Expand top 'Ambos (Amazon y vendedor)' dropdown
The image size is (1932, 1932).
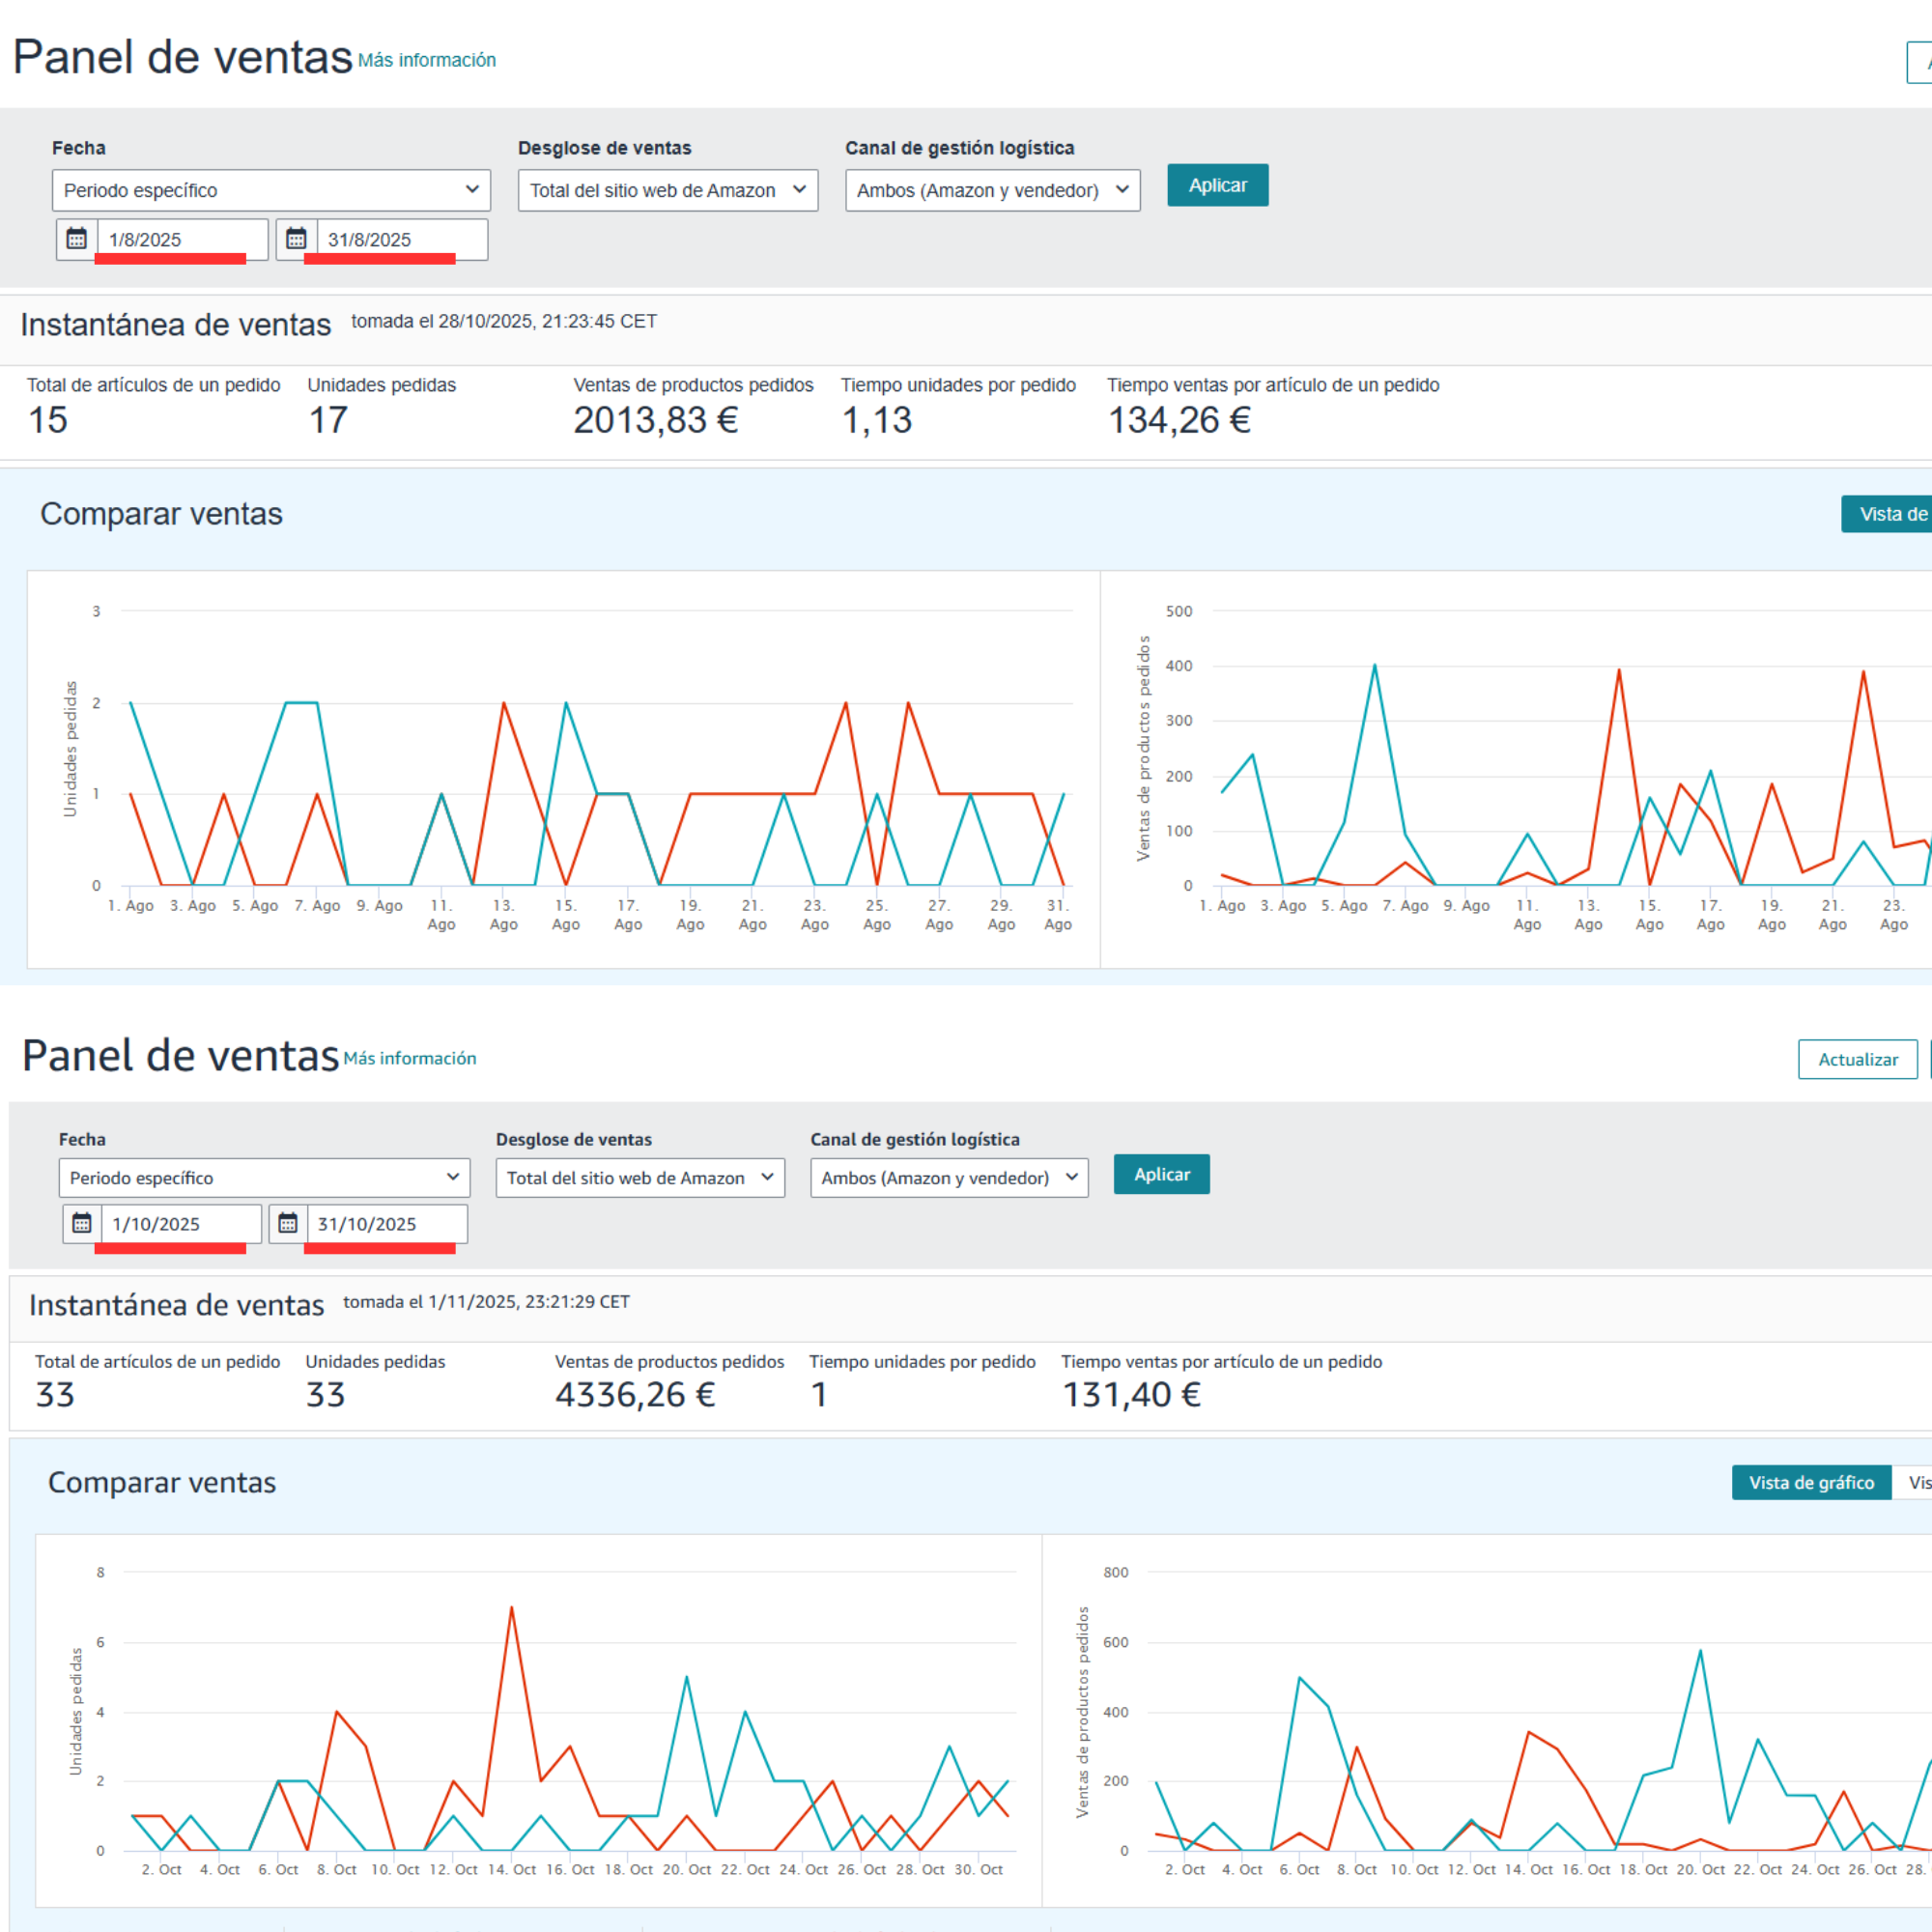[992, 190]
